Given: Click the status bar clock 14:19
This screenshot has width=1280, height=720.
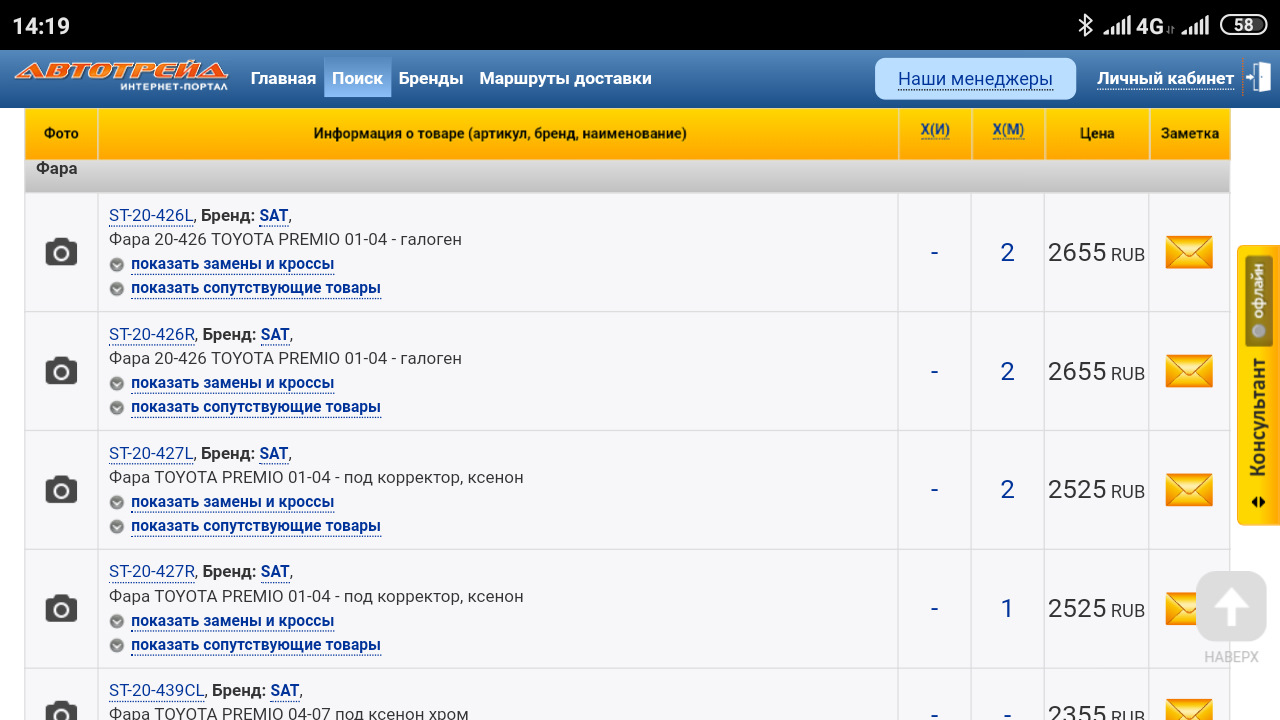Looking at the screenshot, I should (41, 26).
